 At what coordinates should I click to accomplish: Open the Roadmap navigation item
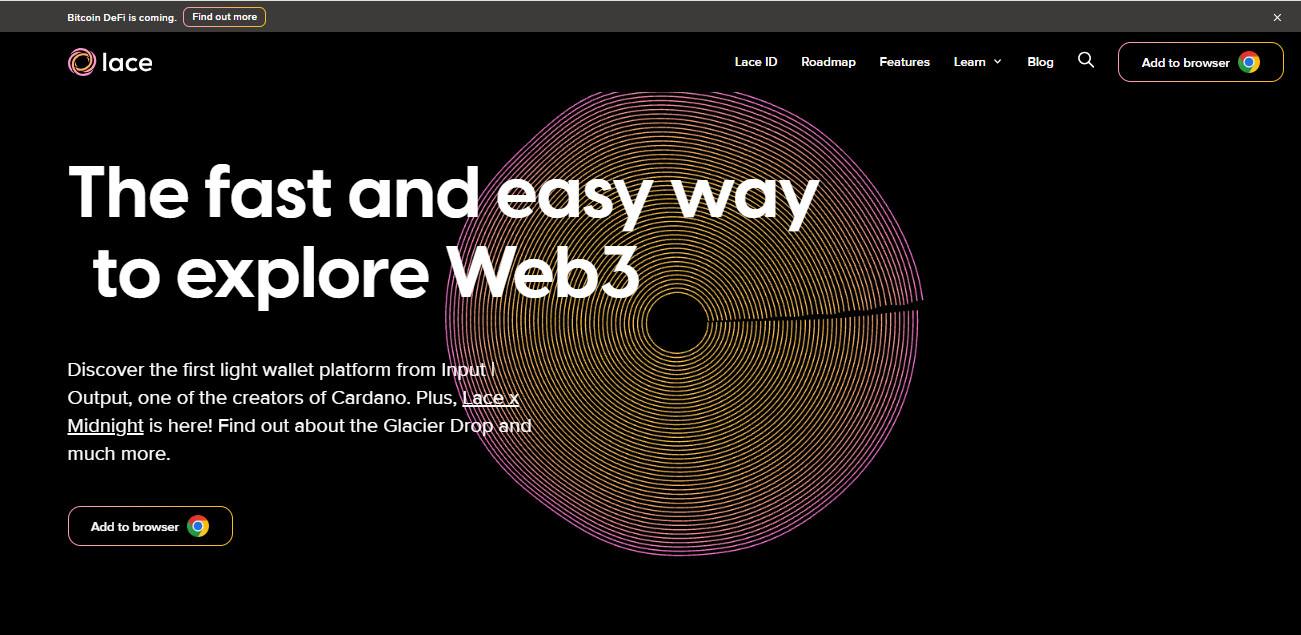[x=828, y=62]
